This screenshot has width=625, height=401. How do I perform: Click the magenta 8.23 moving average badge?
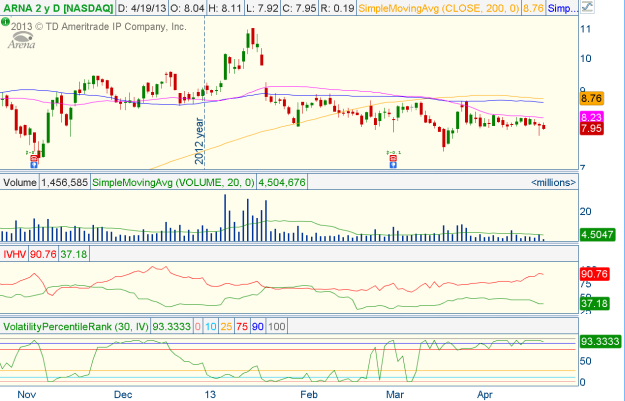590,117
